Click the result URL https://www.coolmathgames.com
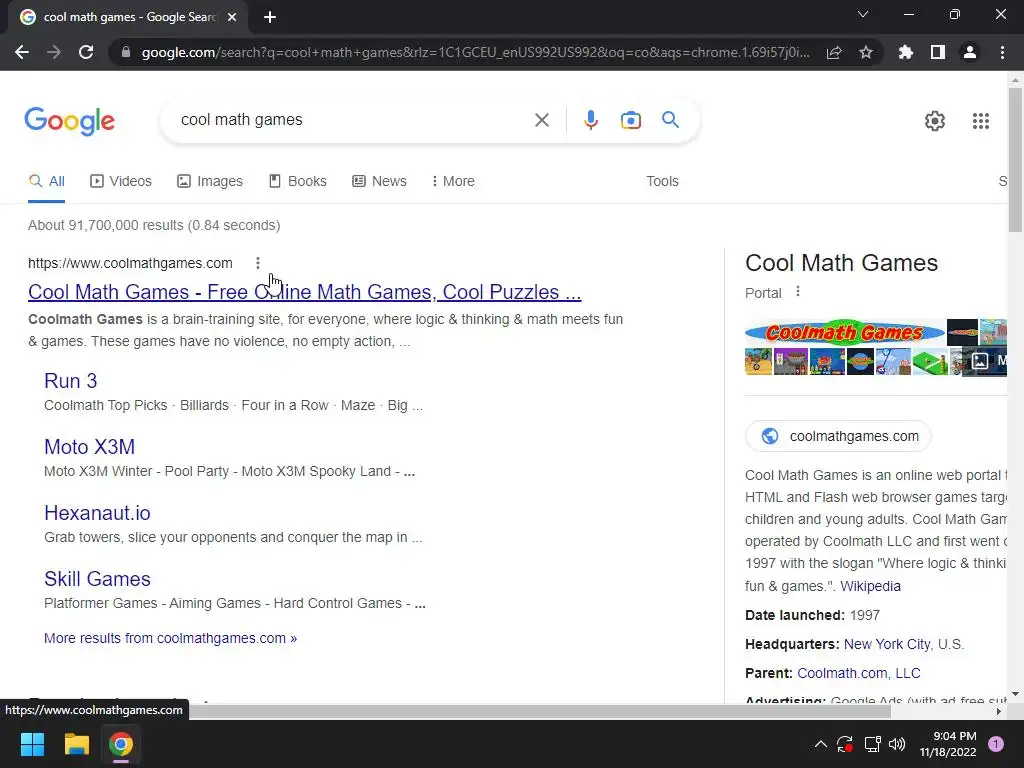Screen dimensions: 1024x768 pyautogui.click(x=130, y=263)
